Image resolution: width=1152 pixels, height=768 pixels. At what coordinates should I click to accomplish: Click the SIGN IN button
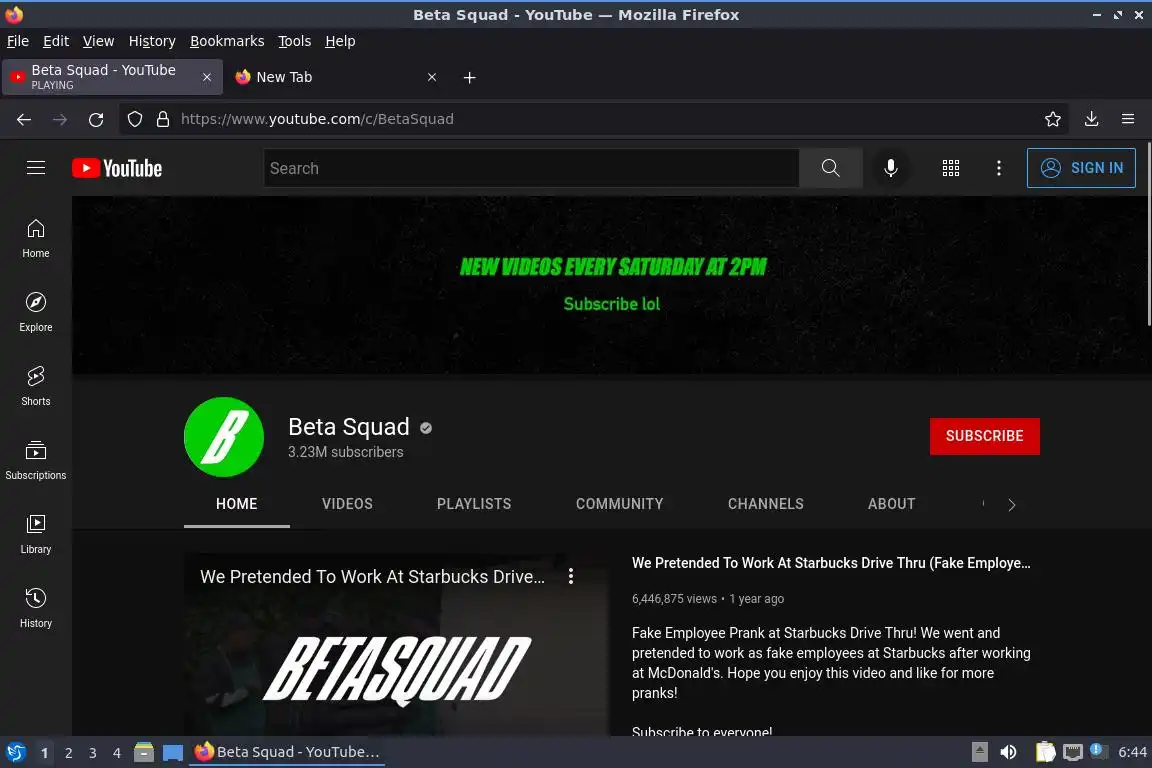point(1081,168)
